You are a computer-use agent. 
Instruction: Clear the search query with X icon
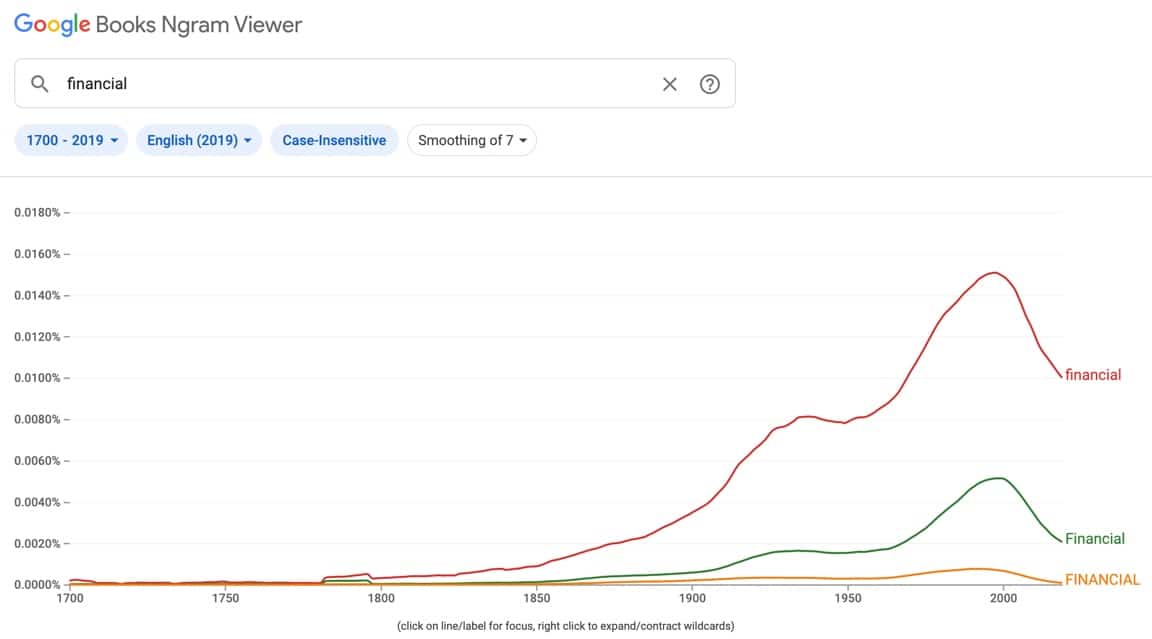[x=670, y=84]
